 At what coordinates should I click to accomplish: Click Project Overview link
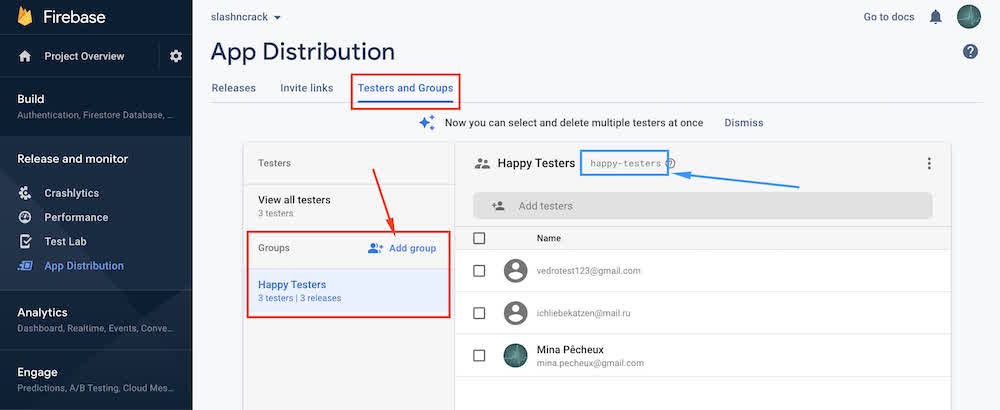(84, 56)
